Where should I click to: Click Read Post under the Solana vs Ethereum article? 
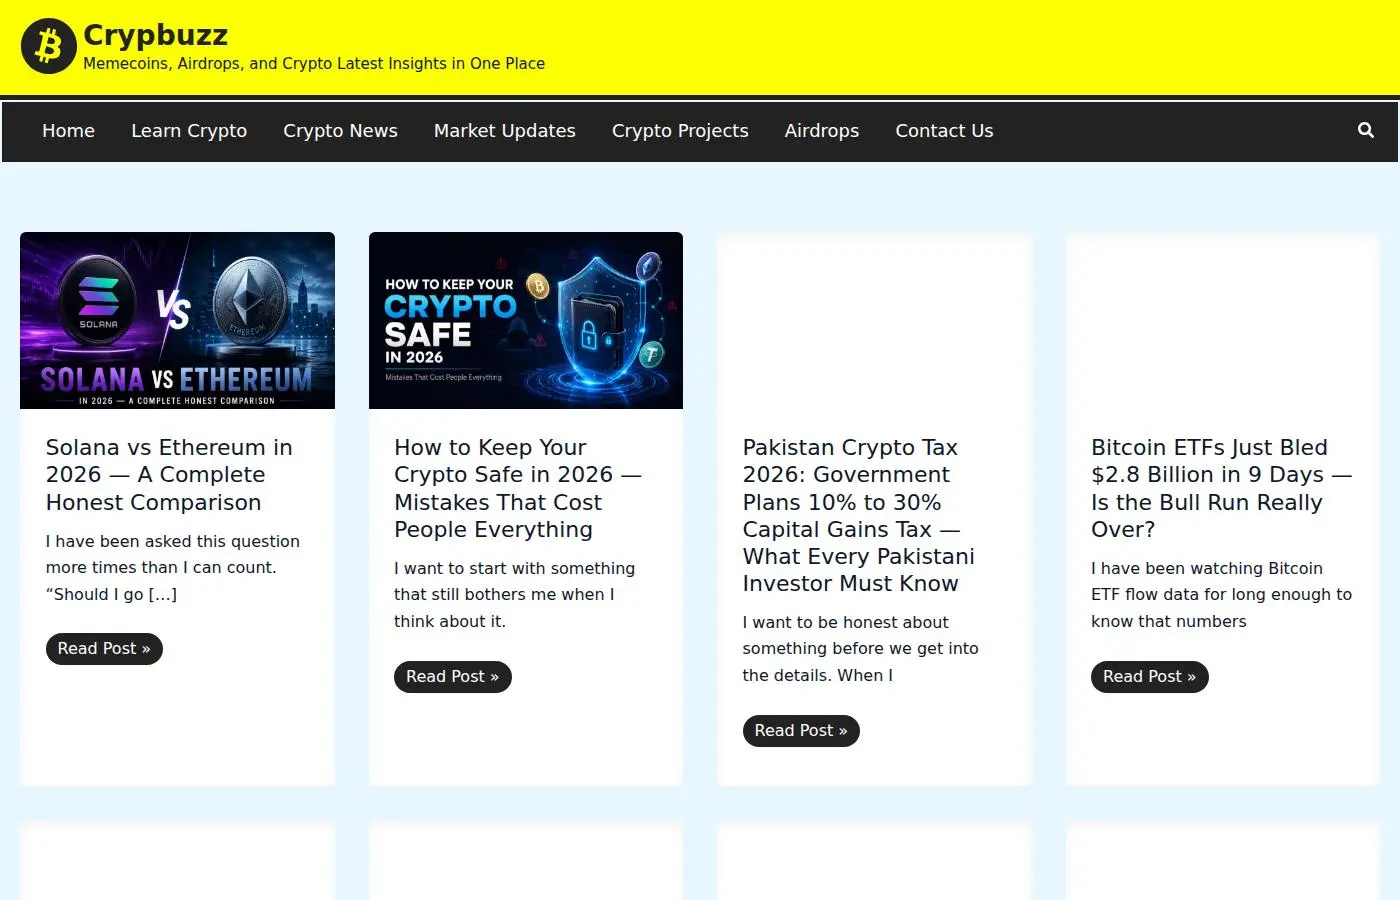click(x=104, y=649)
